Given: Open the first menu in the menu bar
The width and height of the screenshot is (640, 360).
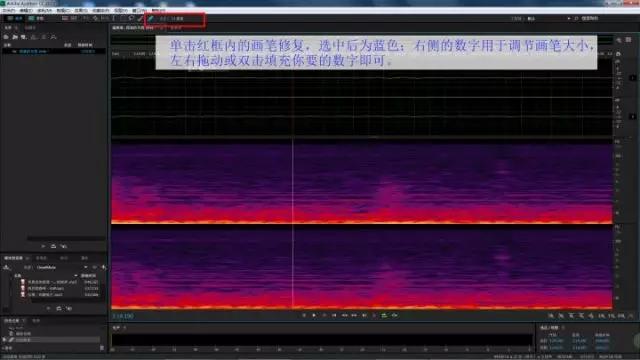Looking at the screenshot, I should [9, 10].
